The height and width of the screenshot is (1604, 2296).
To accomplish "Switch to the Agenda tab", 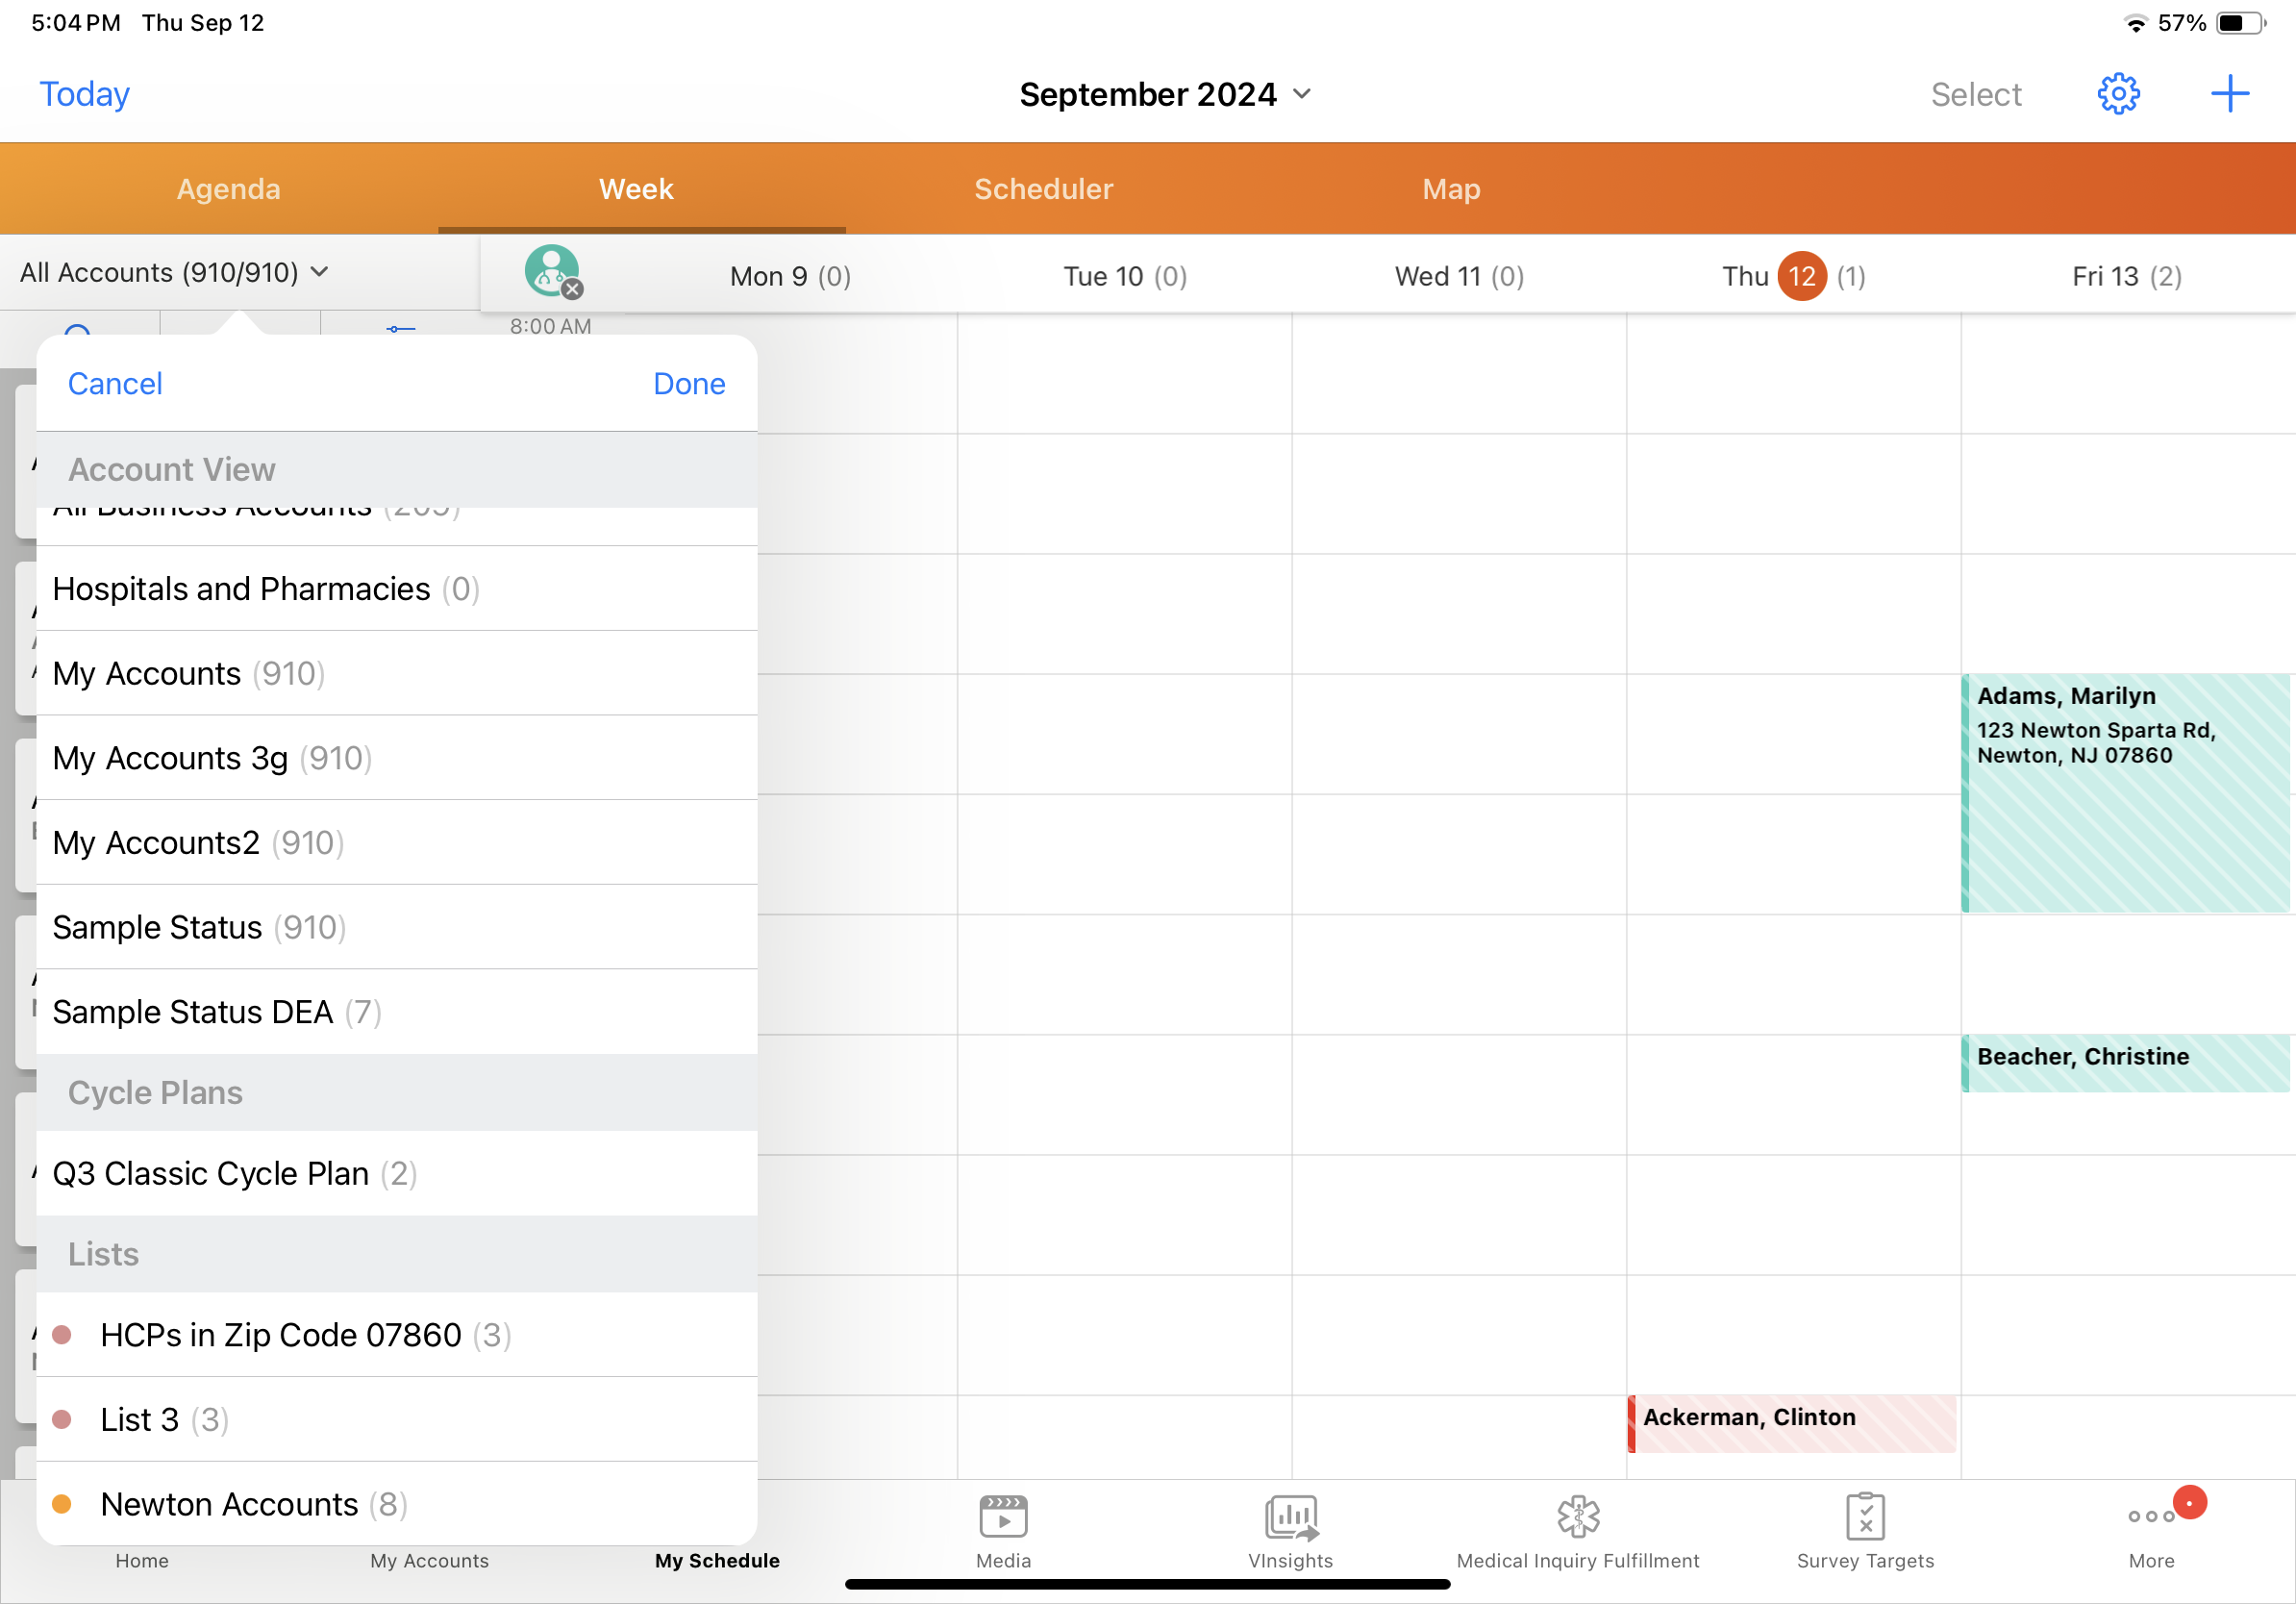I will click(228, 189).
